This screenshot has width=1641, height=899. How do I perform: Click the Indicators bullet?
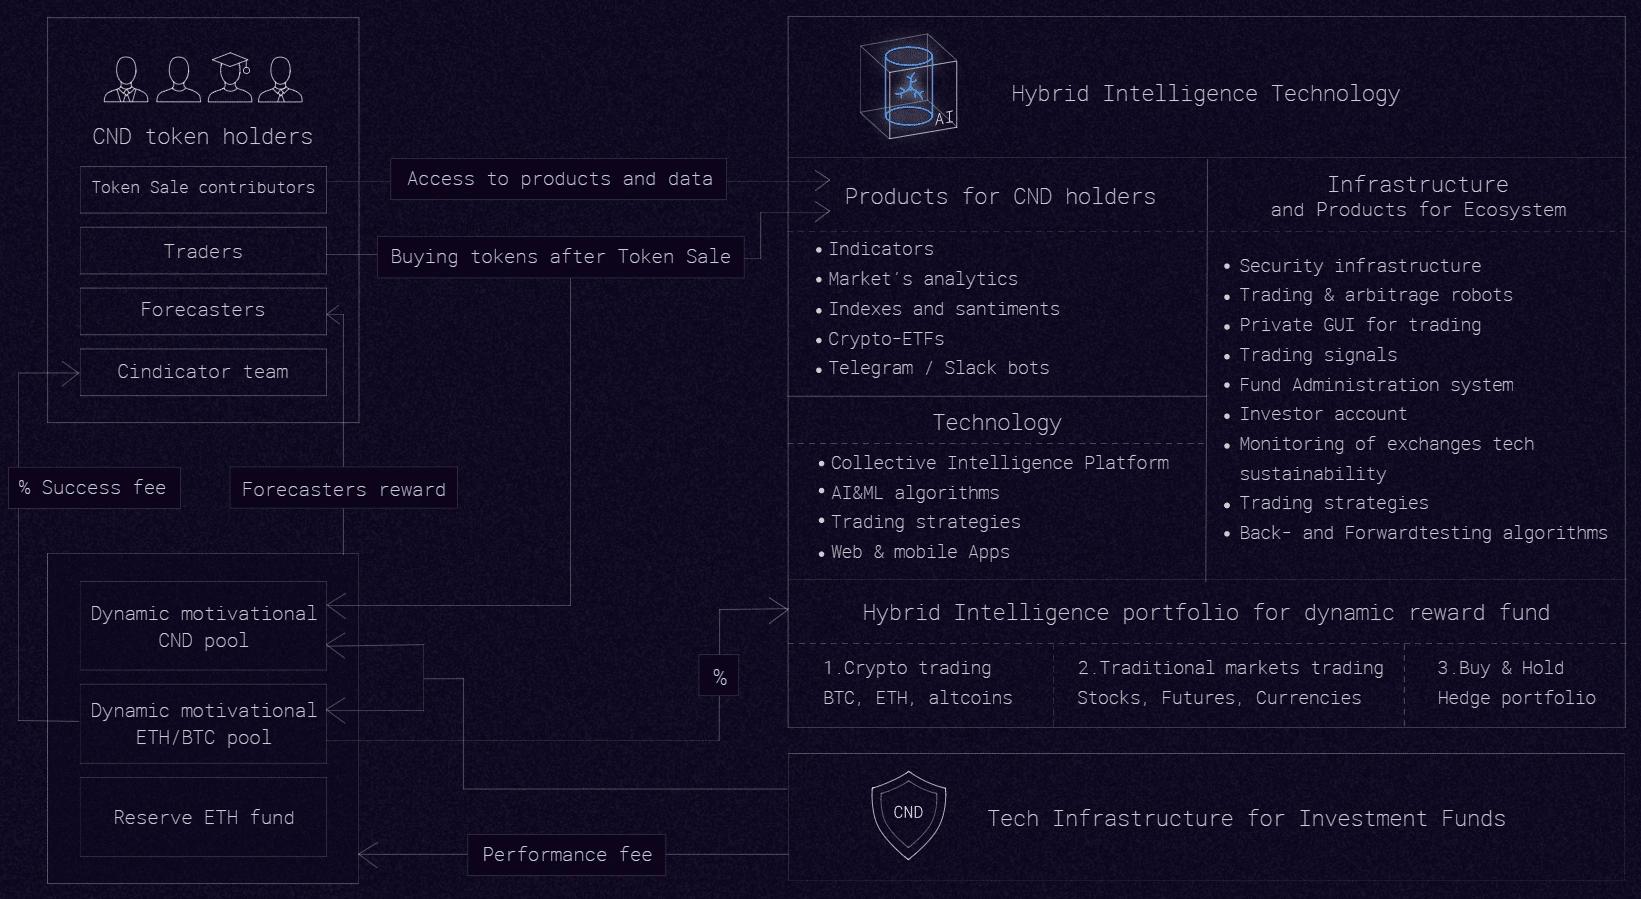(x=875, y=249)
